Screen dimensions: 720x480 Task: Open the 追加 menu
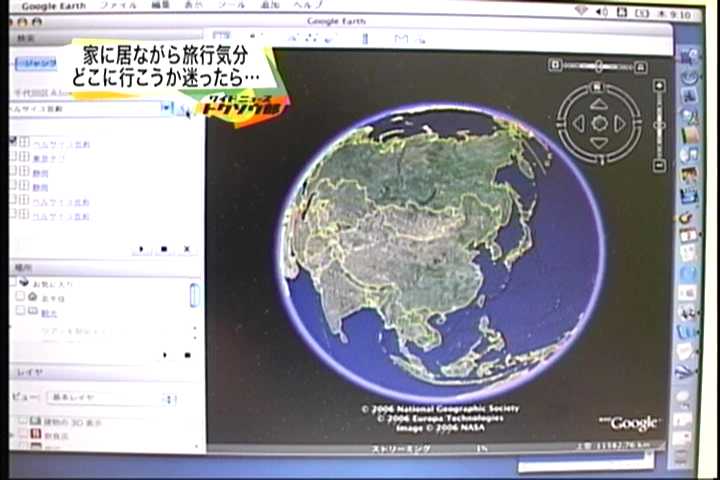click(x=270, y=5)
